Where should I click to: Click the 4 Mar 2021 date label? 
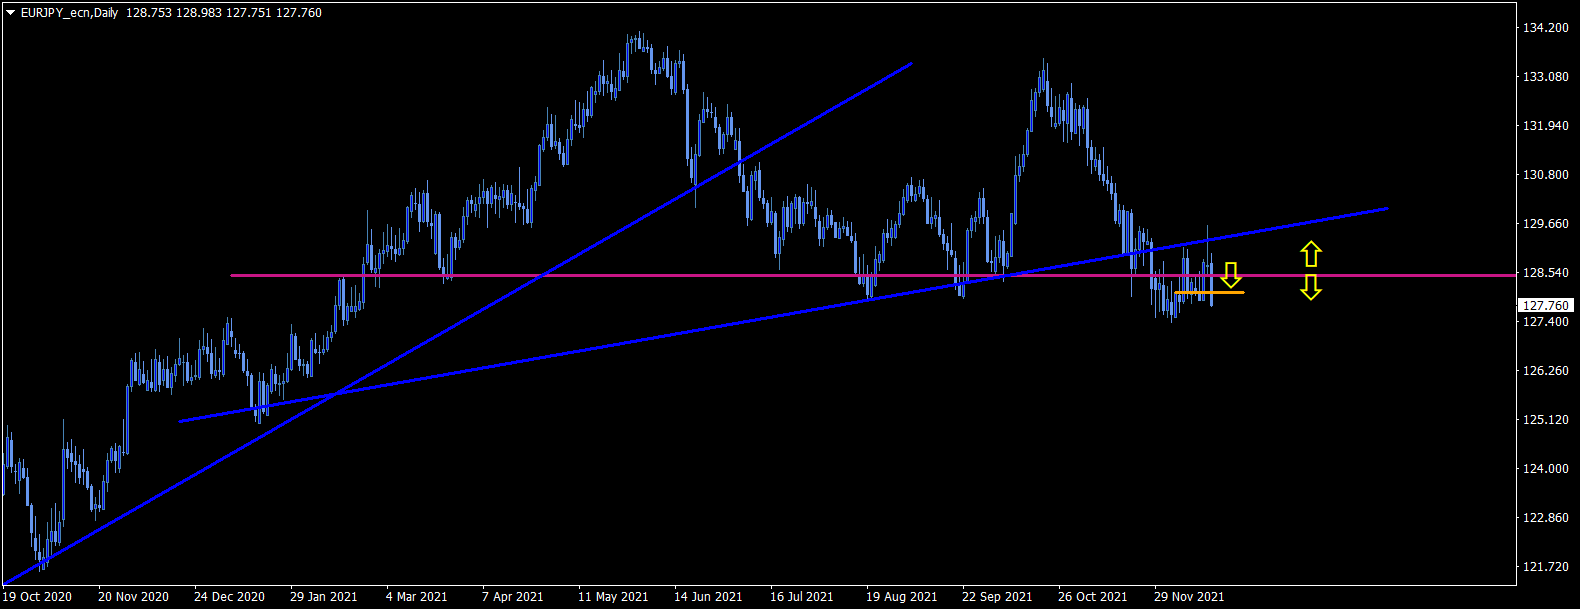point(416,597)
